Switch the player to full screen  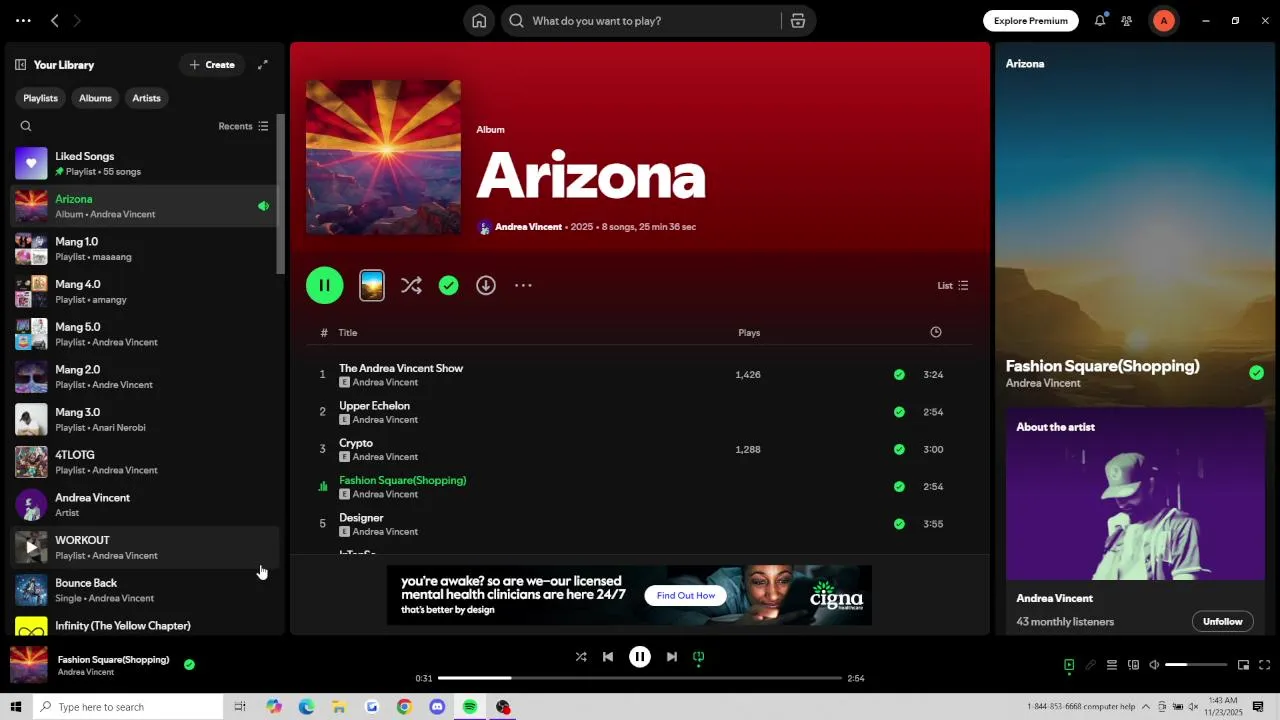[1265, 665]
